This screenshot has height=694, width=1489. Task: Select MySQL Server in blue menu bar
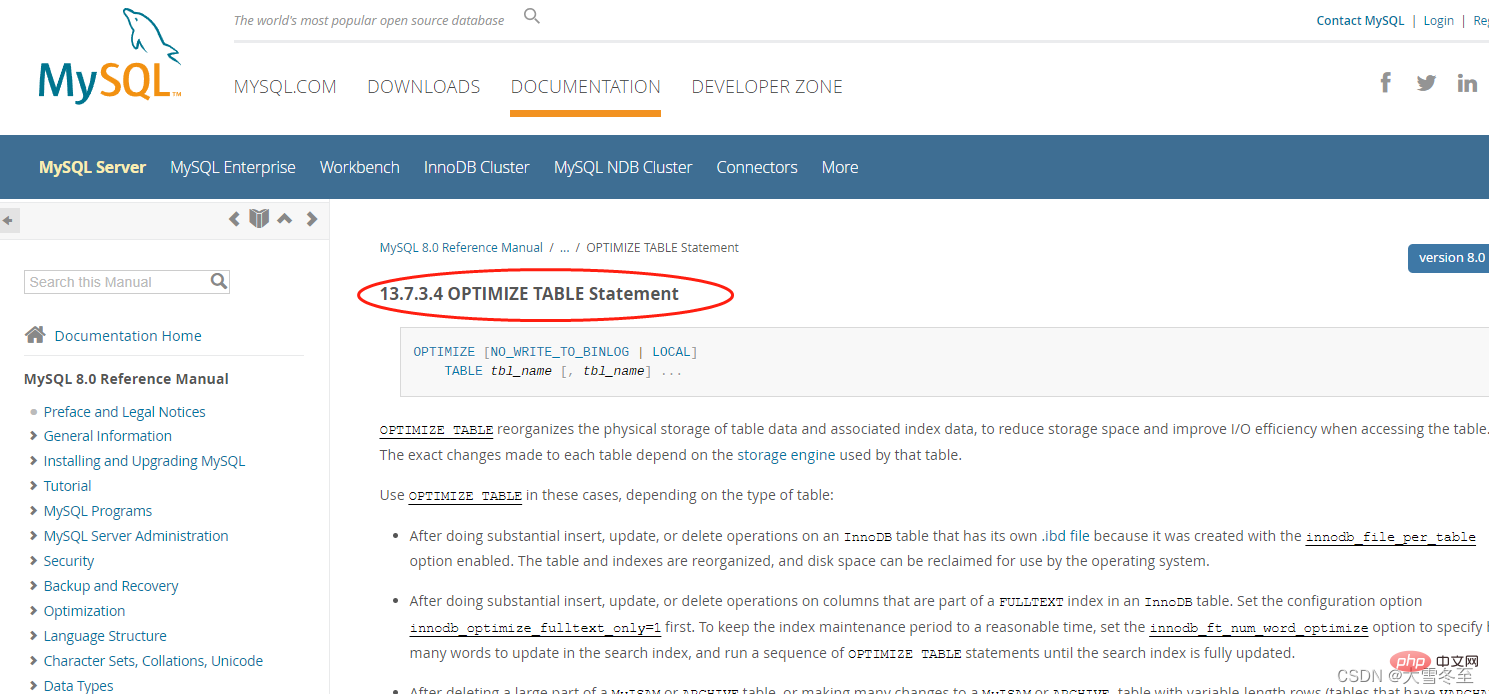[93, 167]
